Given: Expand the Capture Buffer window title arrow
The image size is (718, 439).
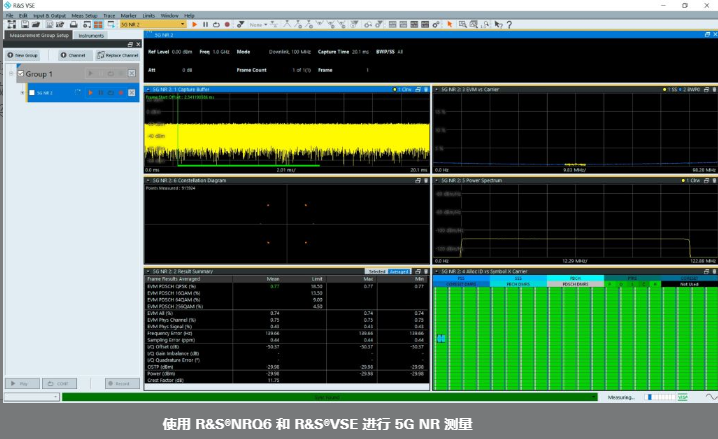Looking at the screenshot, I should coord(148,89).
